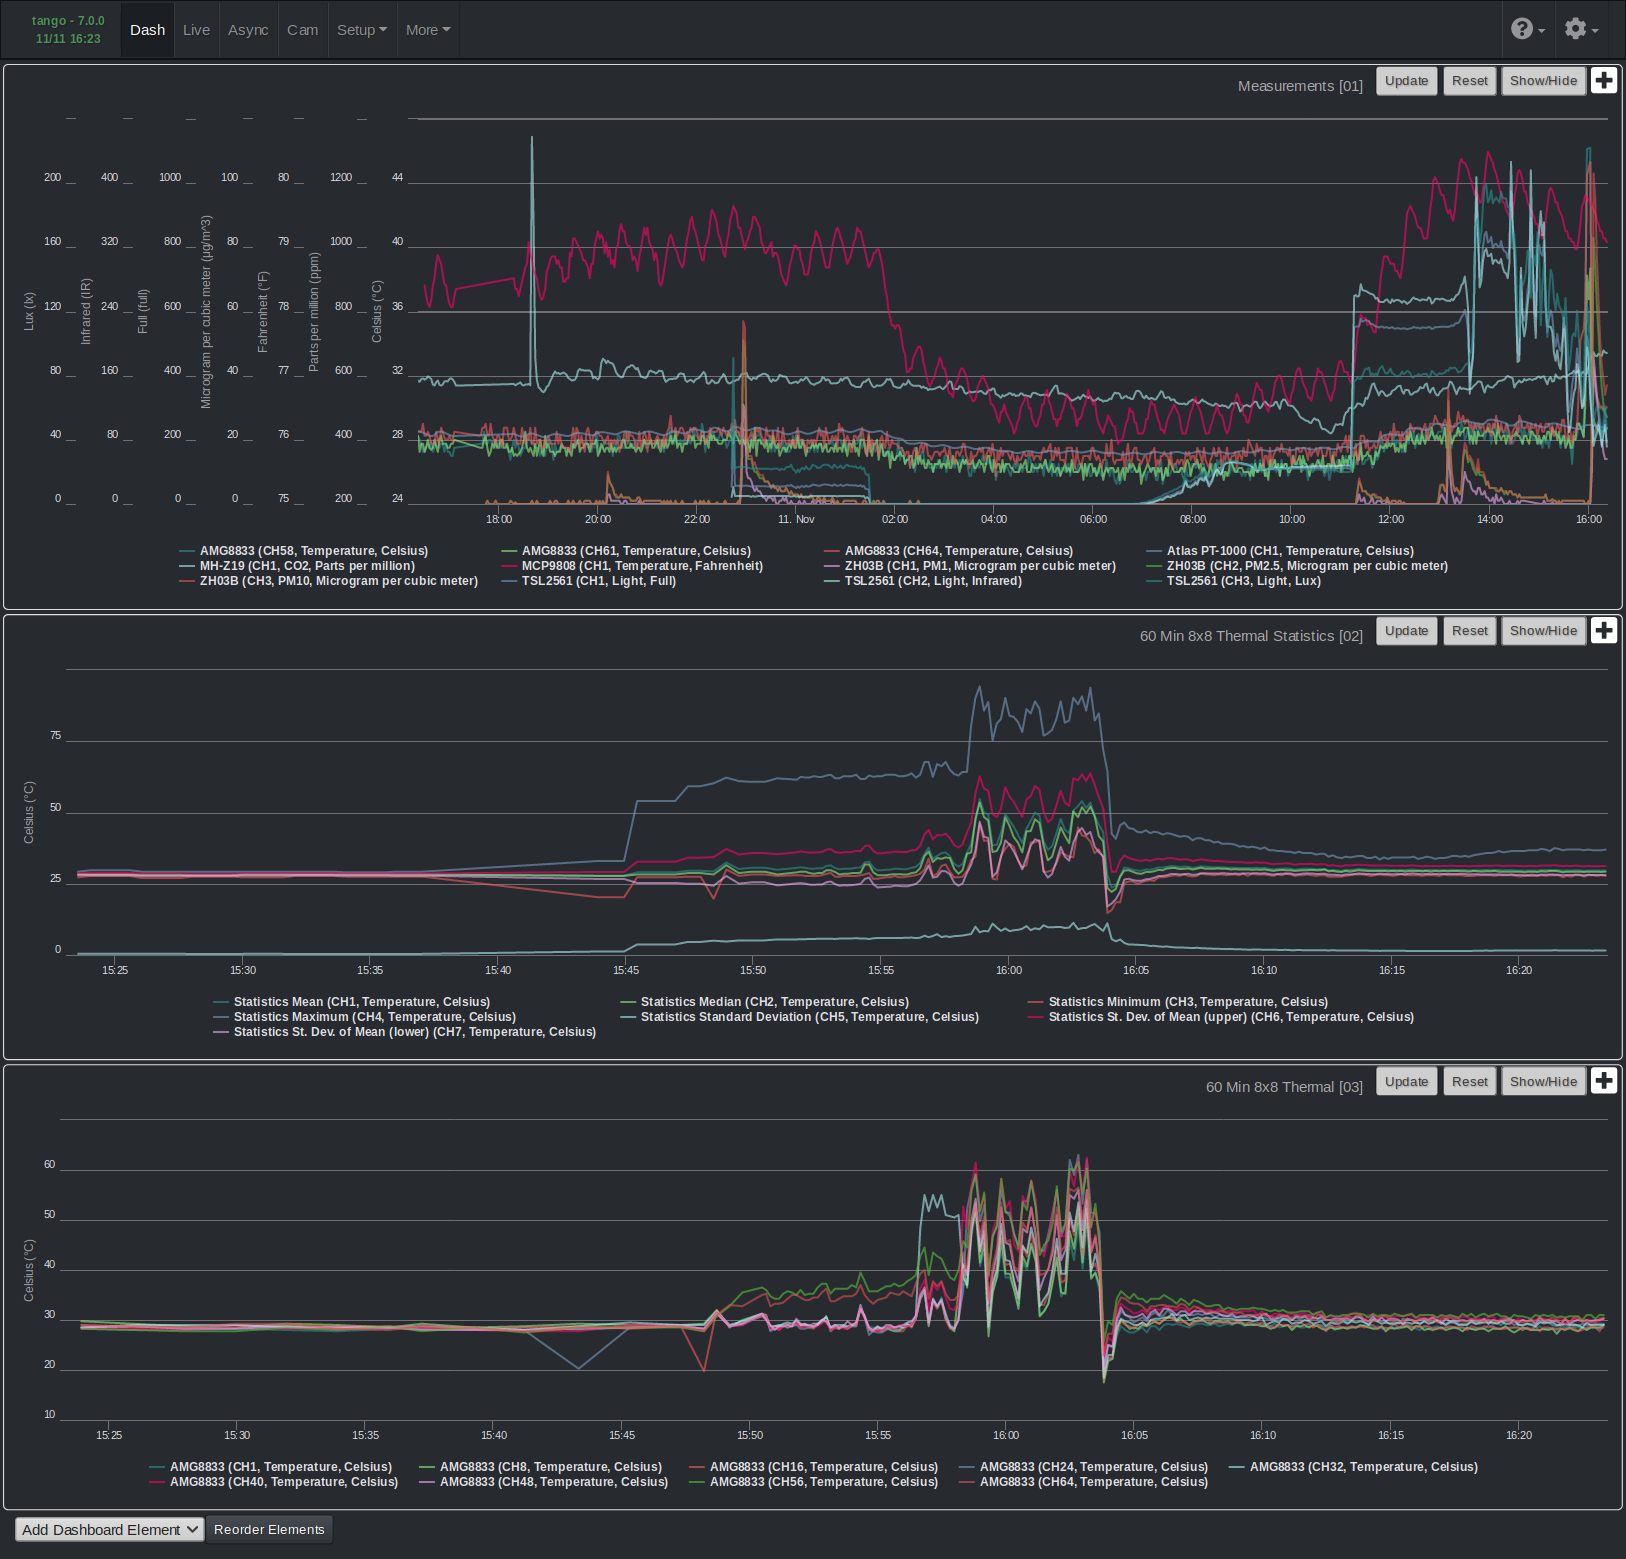Expand the More dropdown menu
The image size is (1626, 1559).
tap(428, 29)
